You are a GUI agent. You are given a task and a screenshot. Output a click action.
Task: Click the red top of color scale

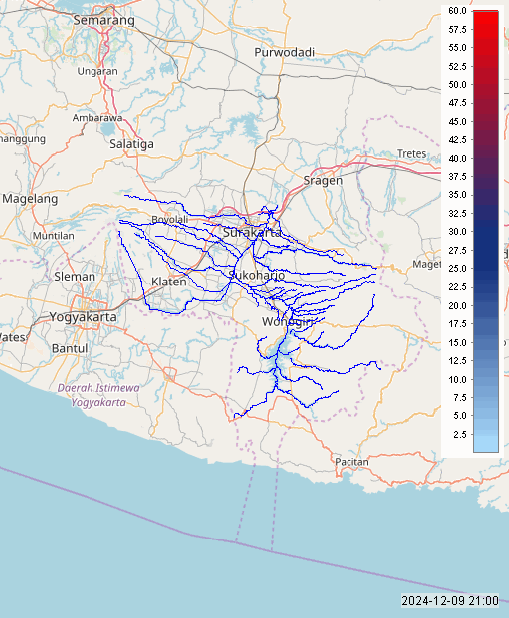pyautogui.click(x=486, y=17)
